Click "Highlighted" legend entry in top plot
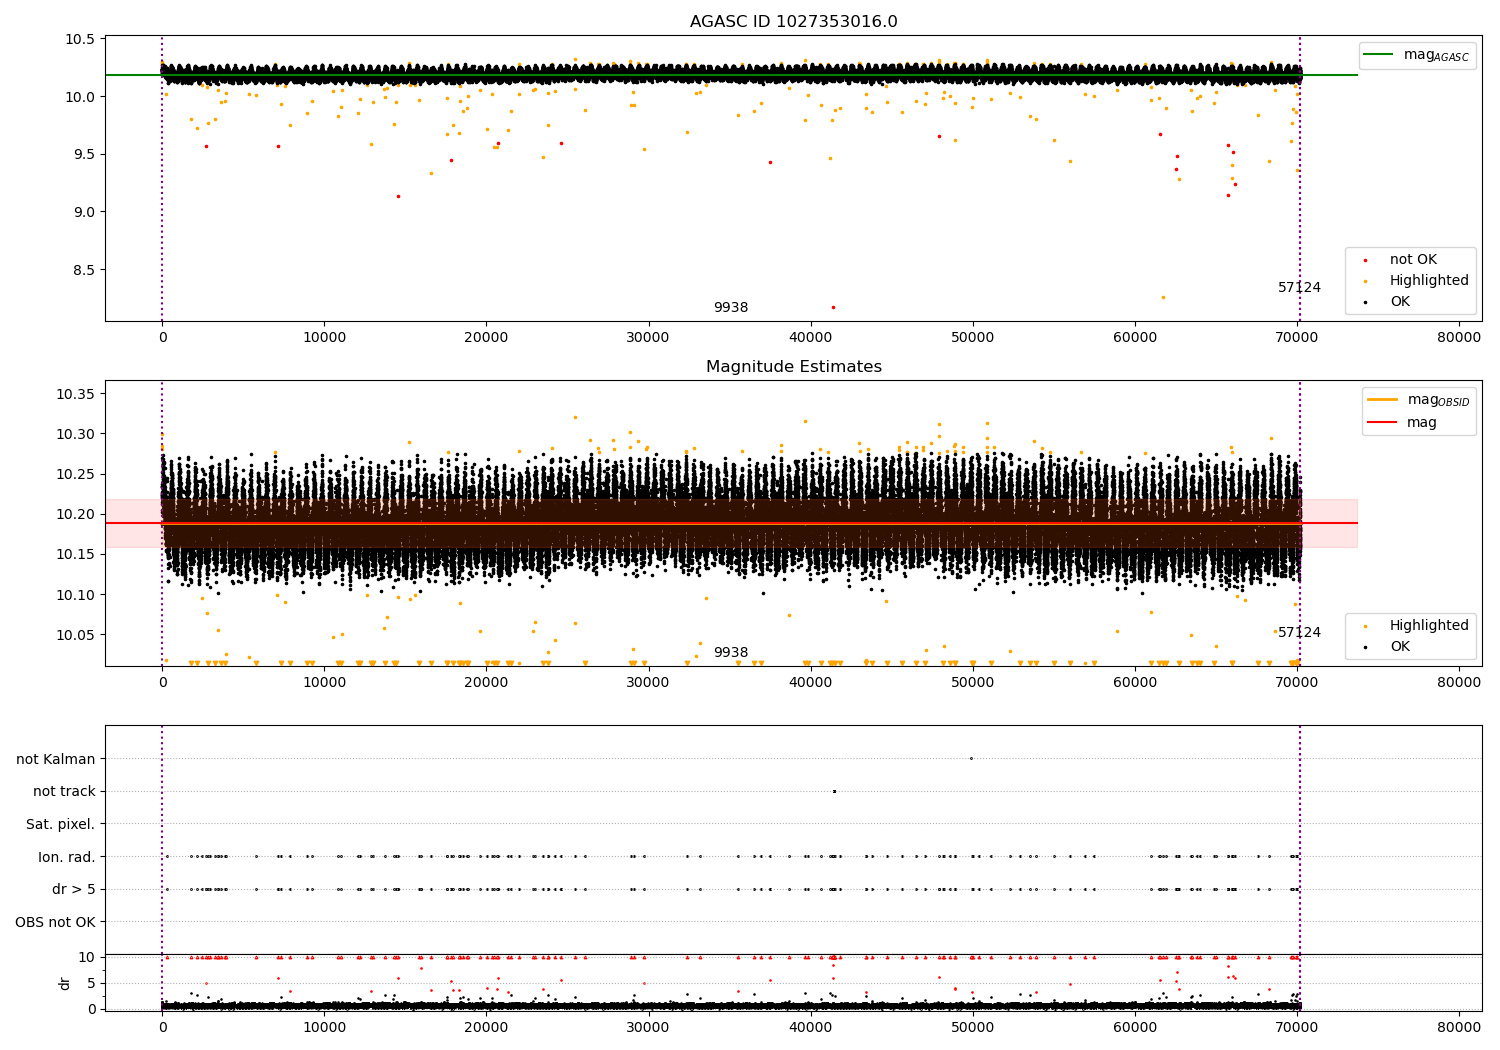Screen dimensions: 1500x1050 click(1429, 281)
